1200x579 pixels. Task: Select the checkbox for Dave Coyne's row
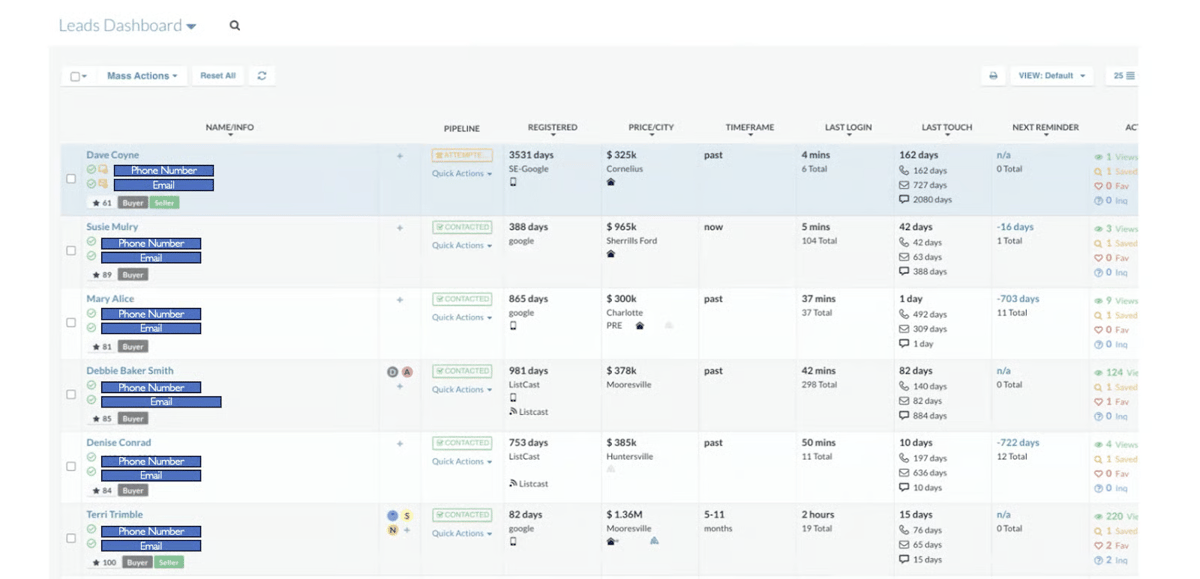71,178
